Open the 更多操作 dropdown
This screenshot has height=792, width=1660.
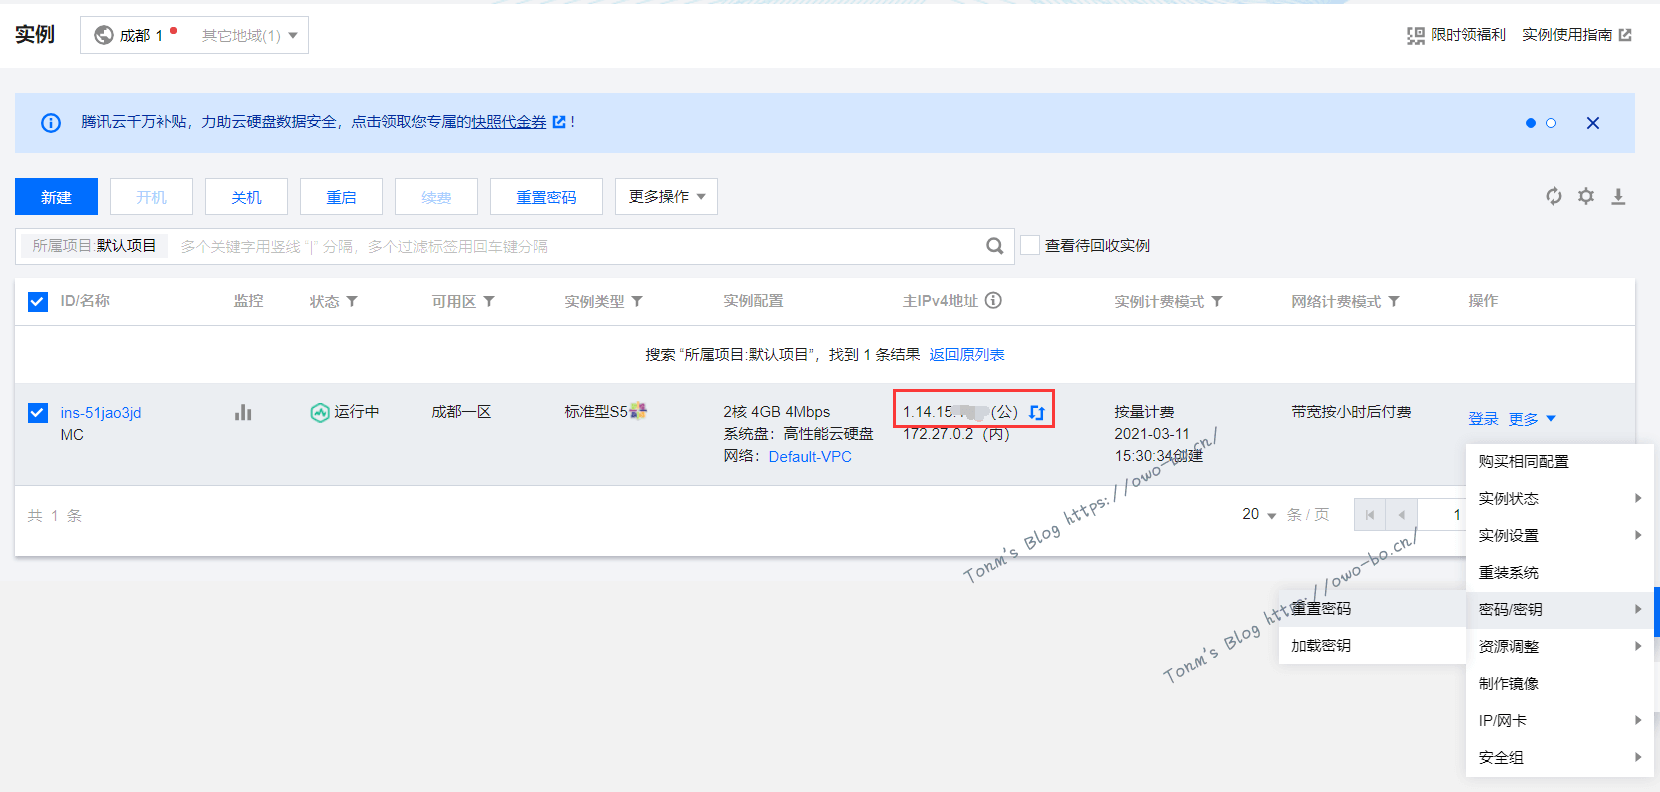tap(666, 196)
